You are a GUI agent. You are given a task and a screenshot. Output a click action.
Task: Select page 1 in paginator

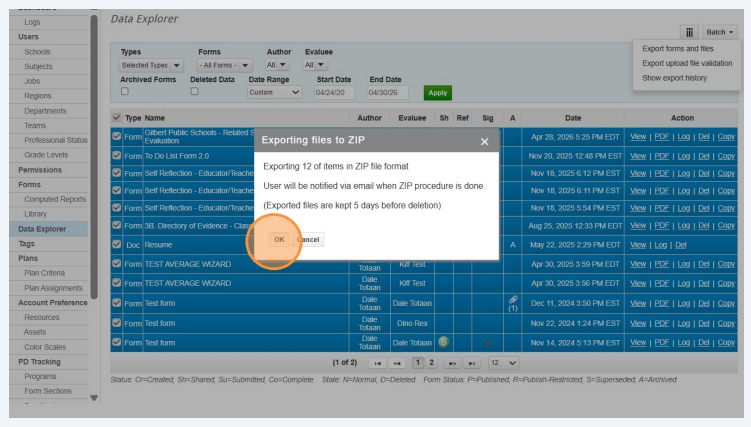click(418, 362)
